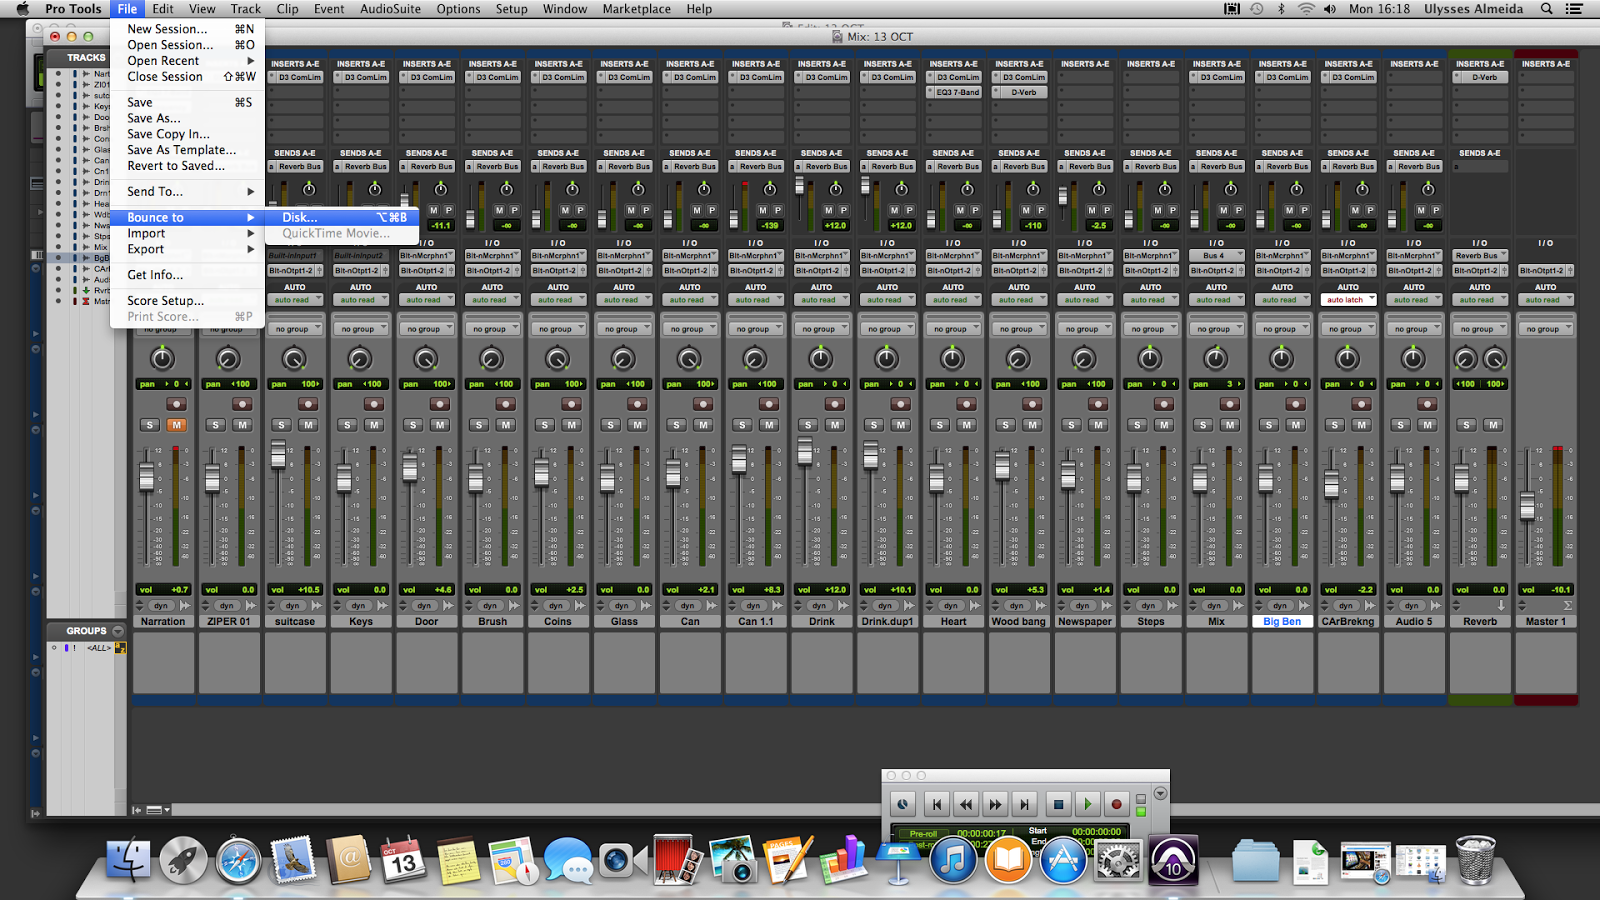The height and width of the screenshot is (900, 1600).
Task: Open Safari from the Dock
Action: tap(238, 861)
